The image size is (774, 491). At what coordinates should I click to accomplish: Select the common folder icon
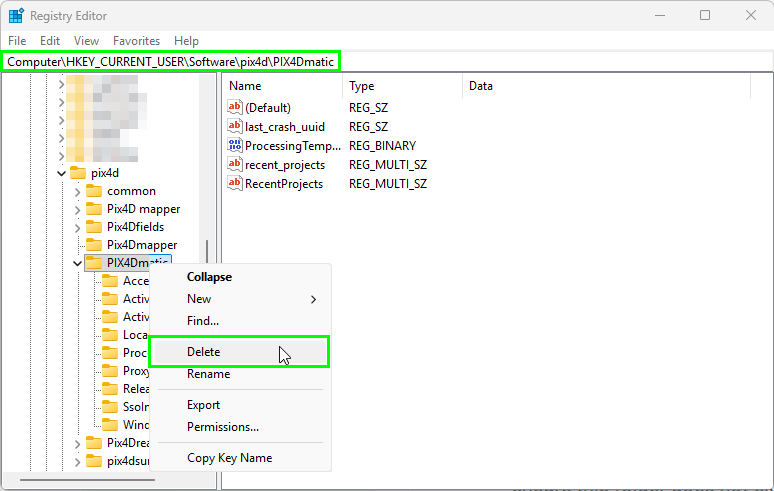coord(94,191)
